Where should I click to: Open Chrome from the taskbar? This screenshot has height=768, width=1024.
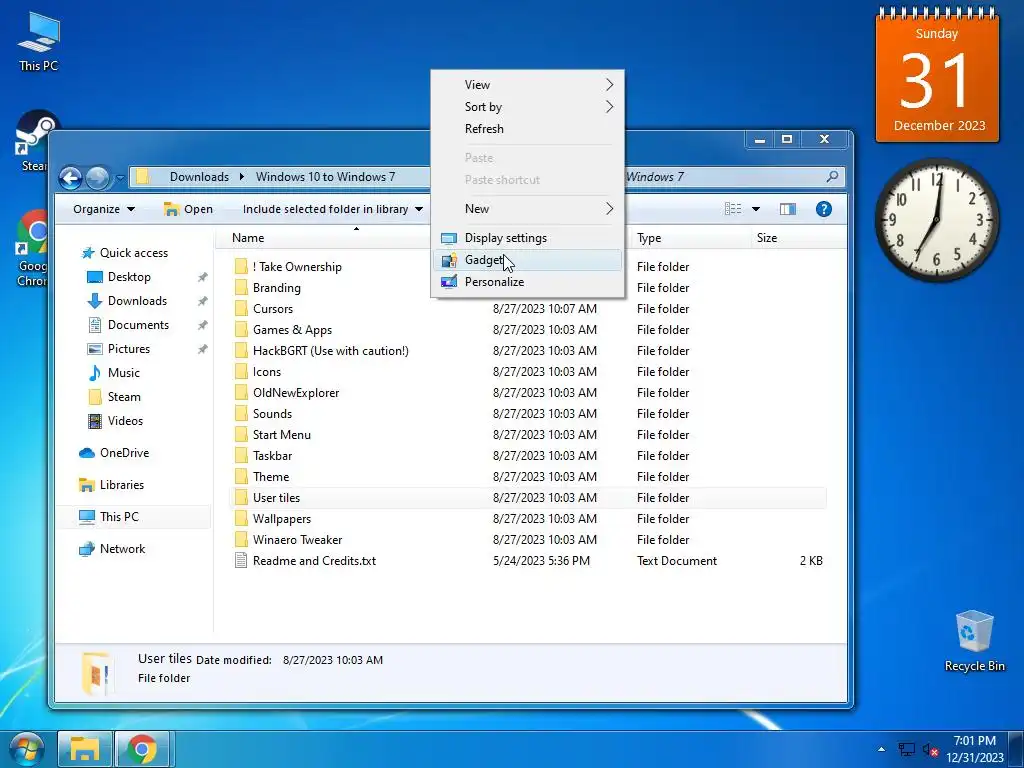point(142,749)
